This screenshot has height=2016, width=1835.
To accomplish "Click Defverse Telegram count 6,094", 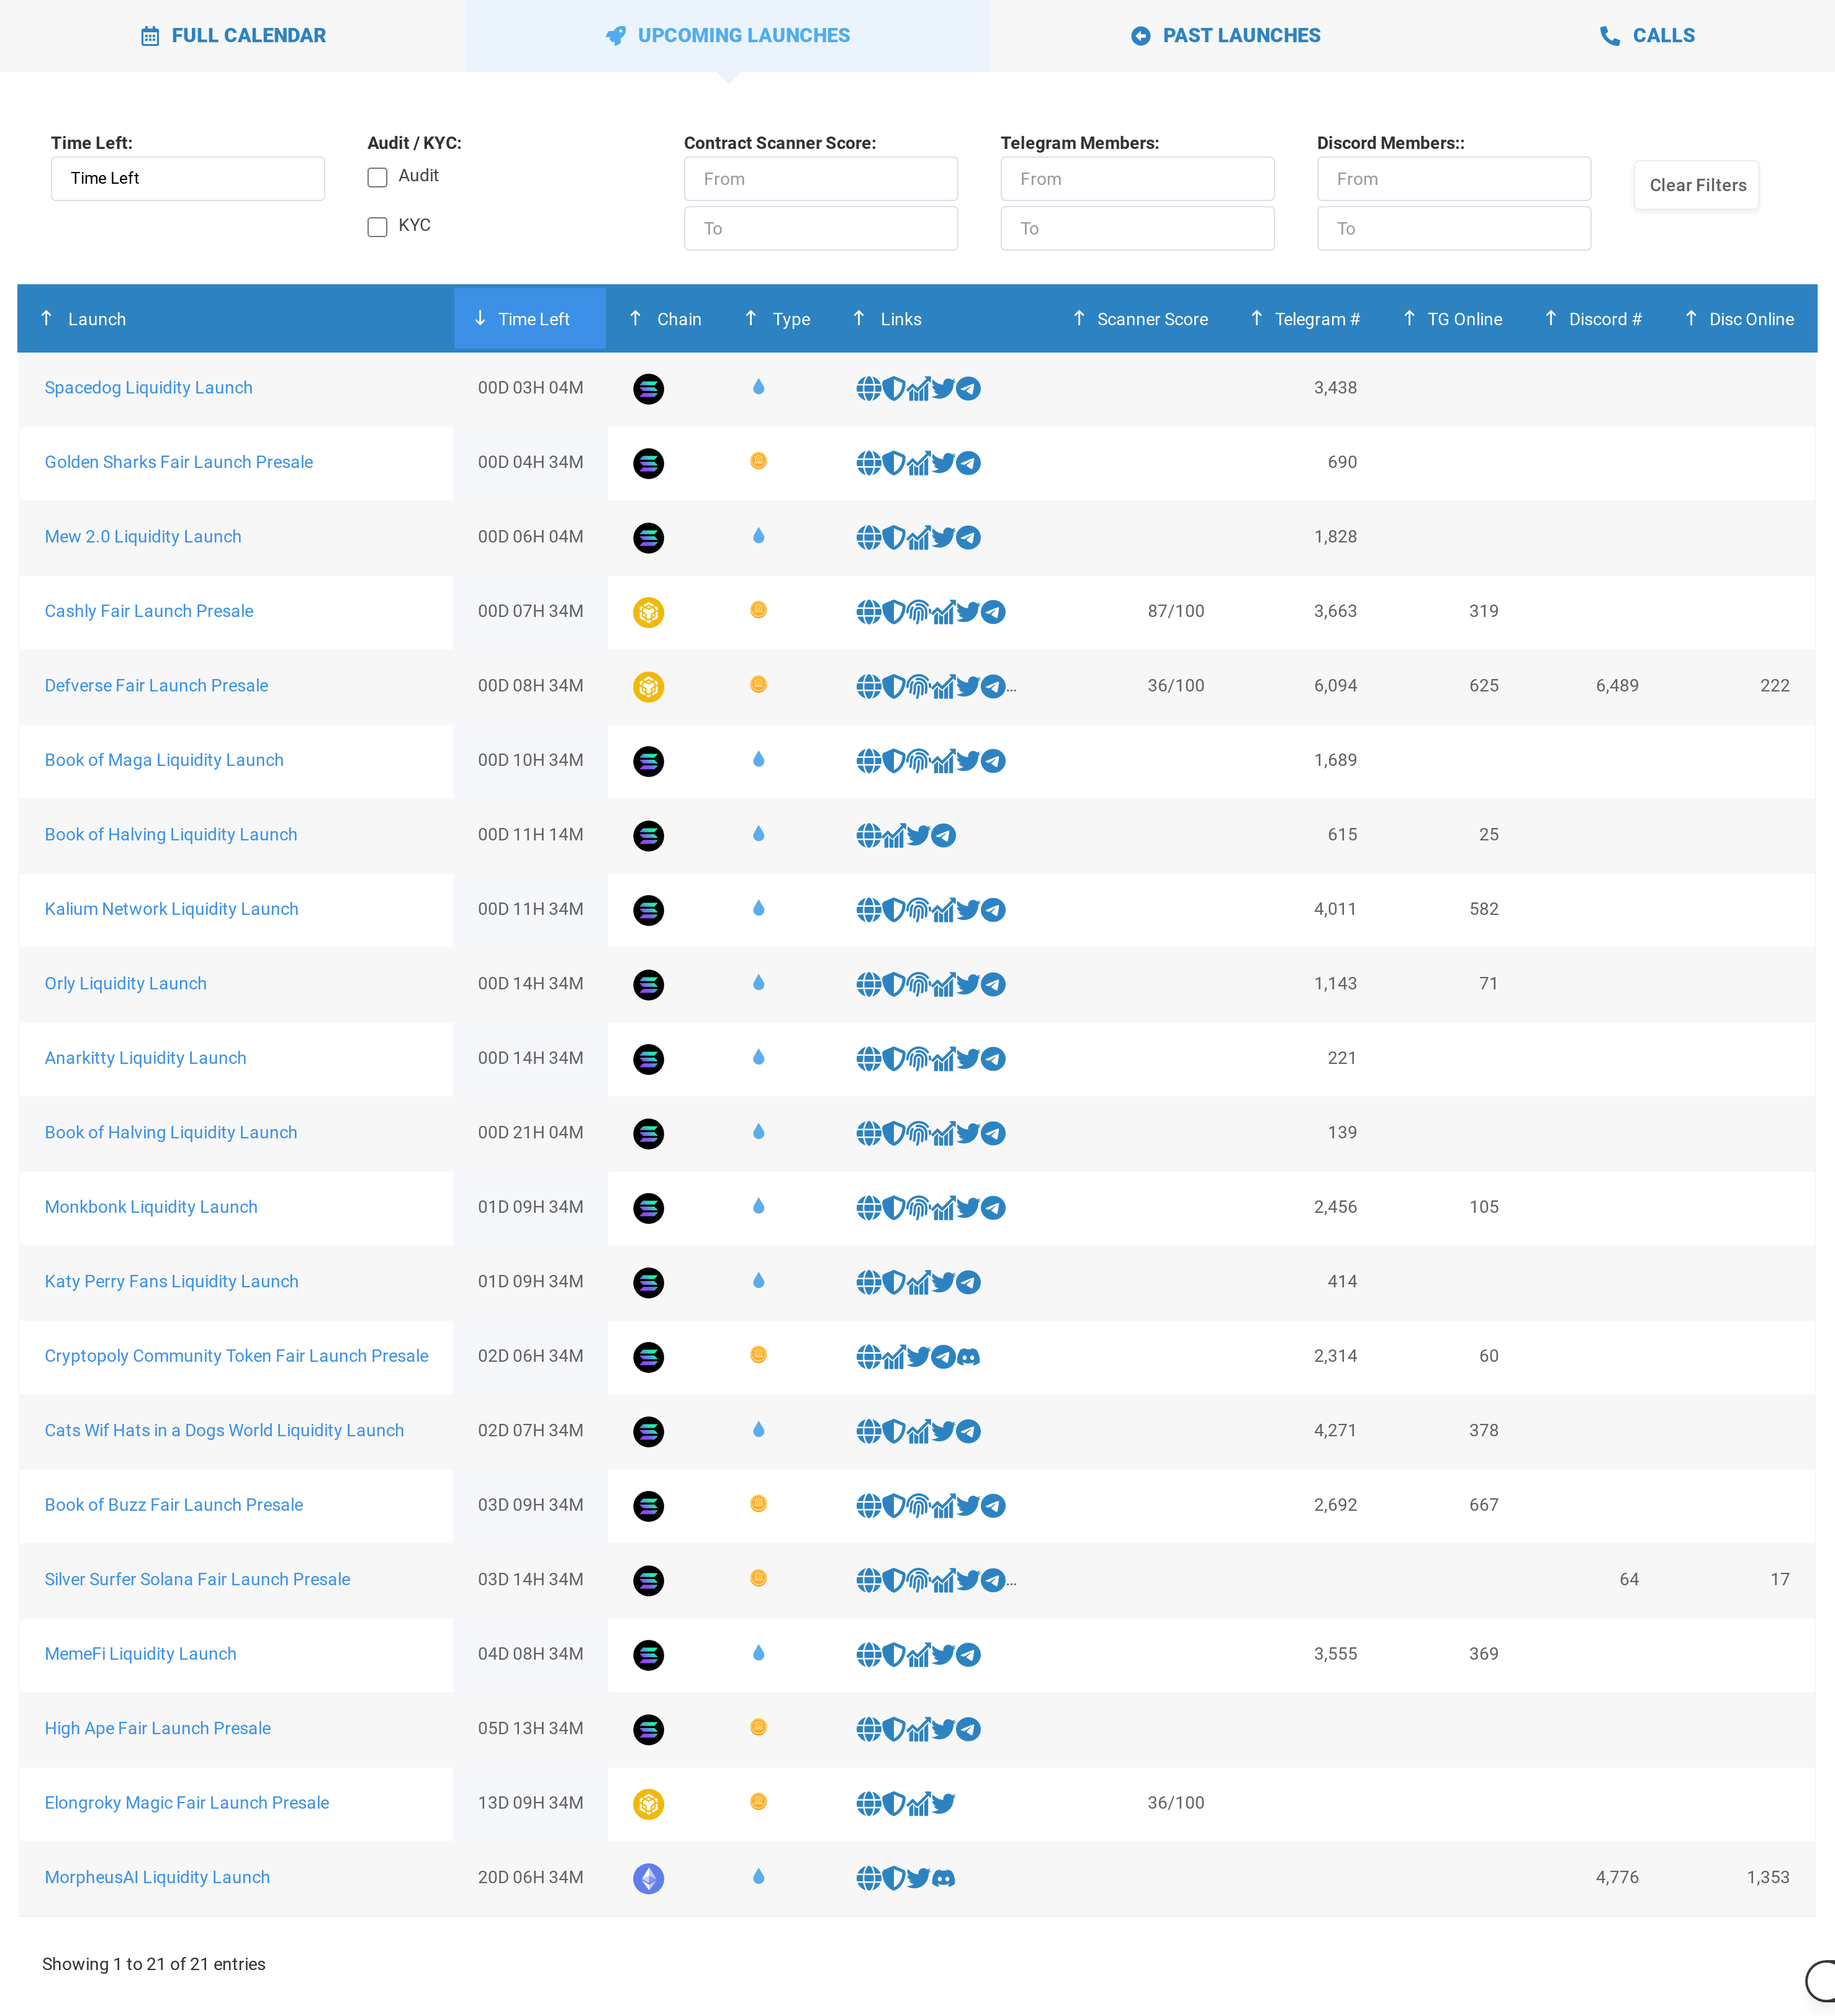I will (x=1335, y=686).
